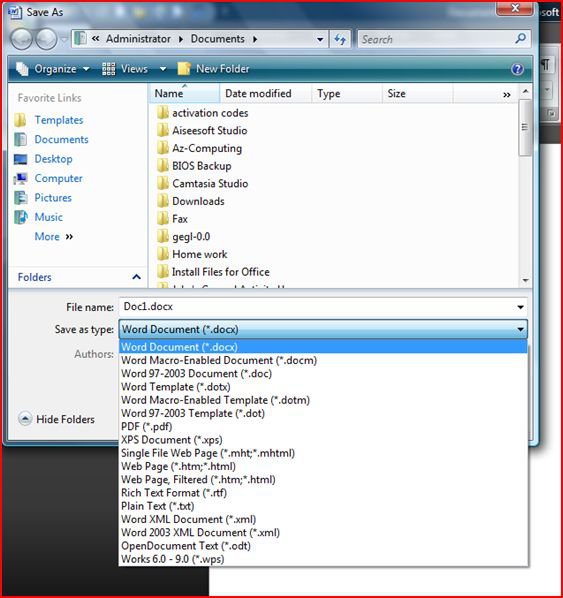
Task: Expand the address bar history dropdown
Action: coord(320,39)
